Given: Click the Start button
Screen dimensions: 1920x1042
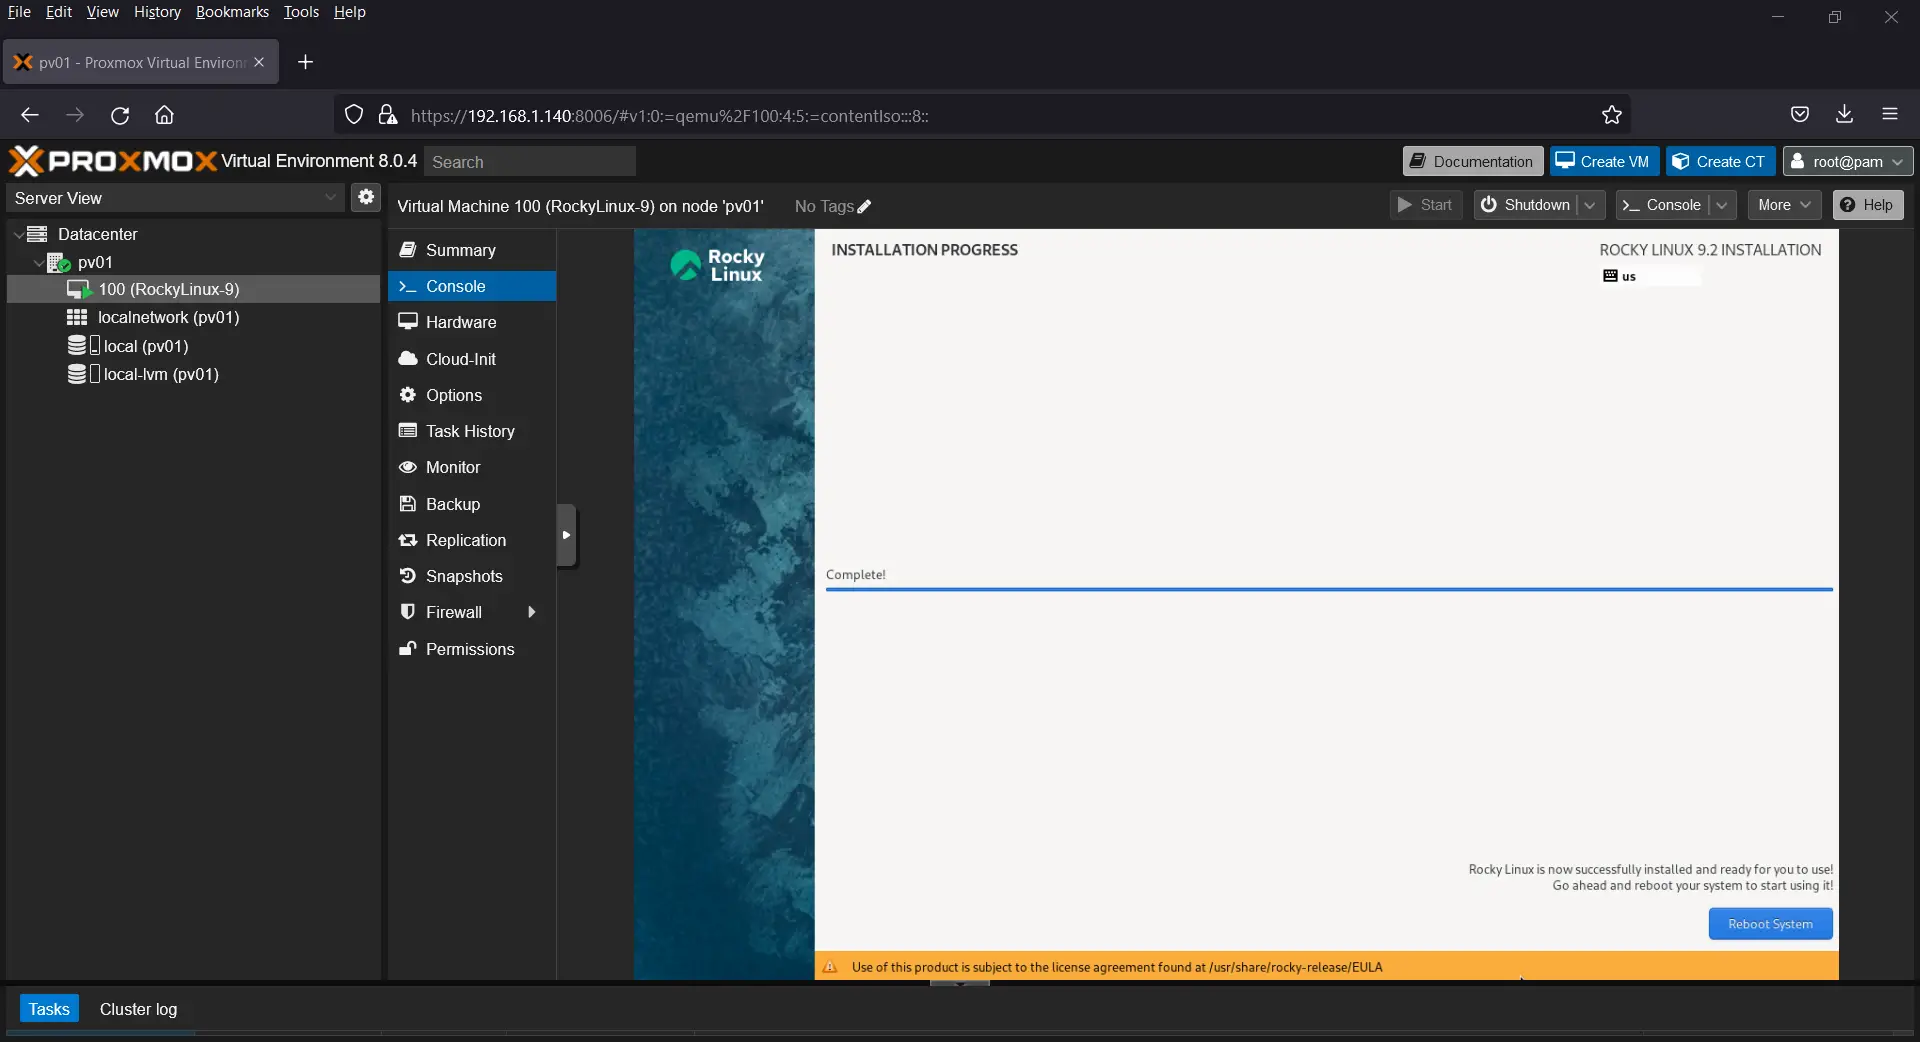Looking at the screenshot, I should 1426,205.
